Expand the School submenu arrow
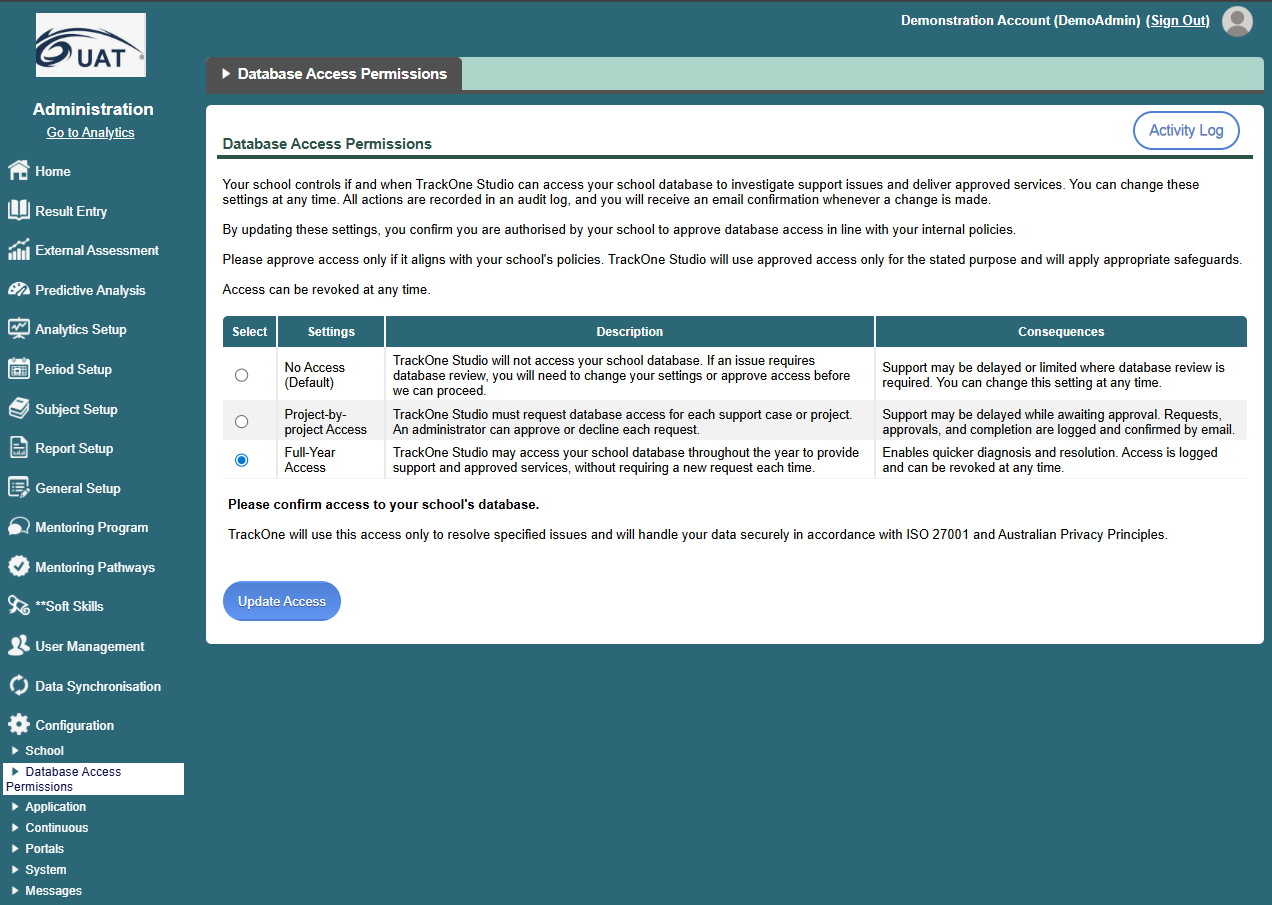The width and height of the screenshot is (1272, 905). (x=15, y=751)
